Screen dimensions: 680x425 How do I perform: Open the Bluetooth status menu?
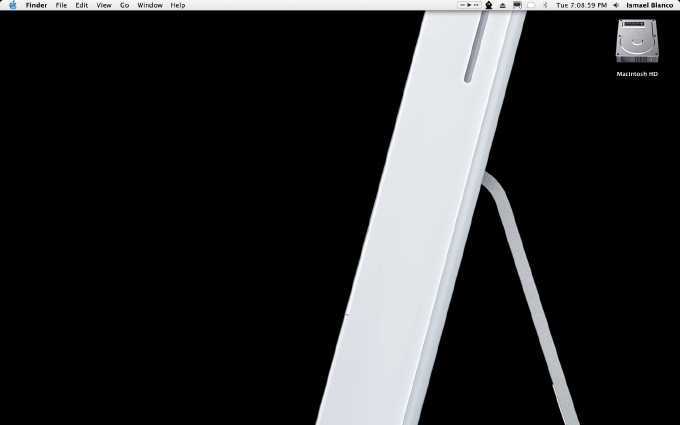[x=546, y=5]
